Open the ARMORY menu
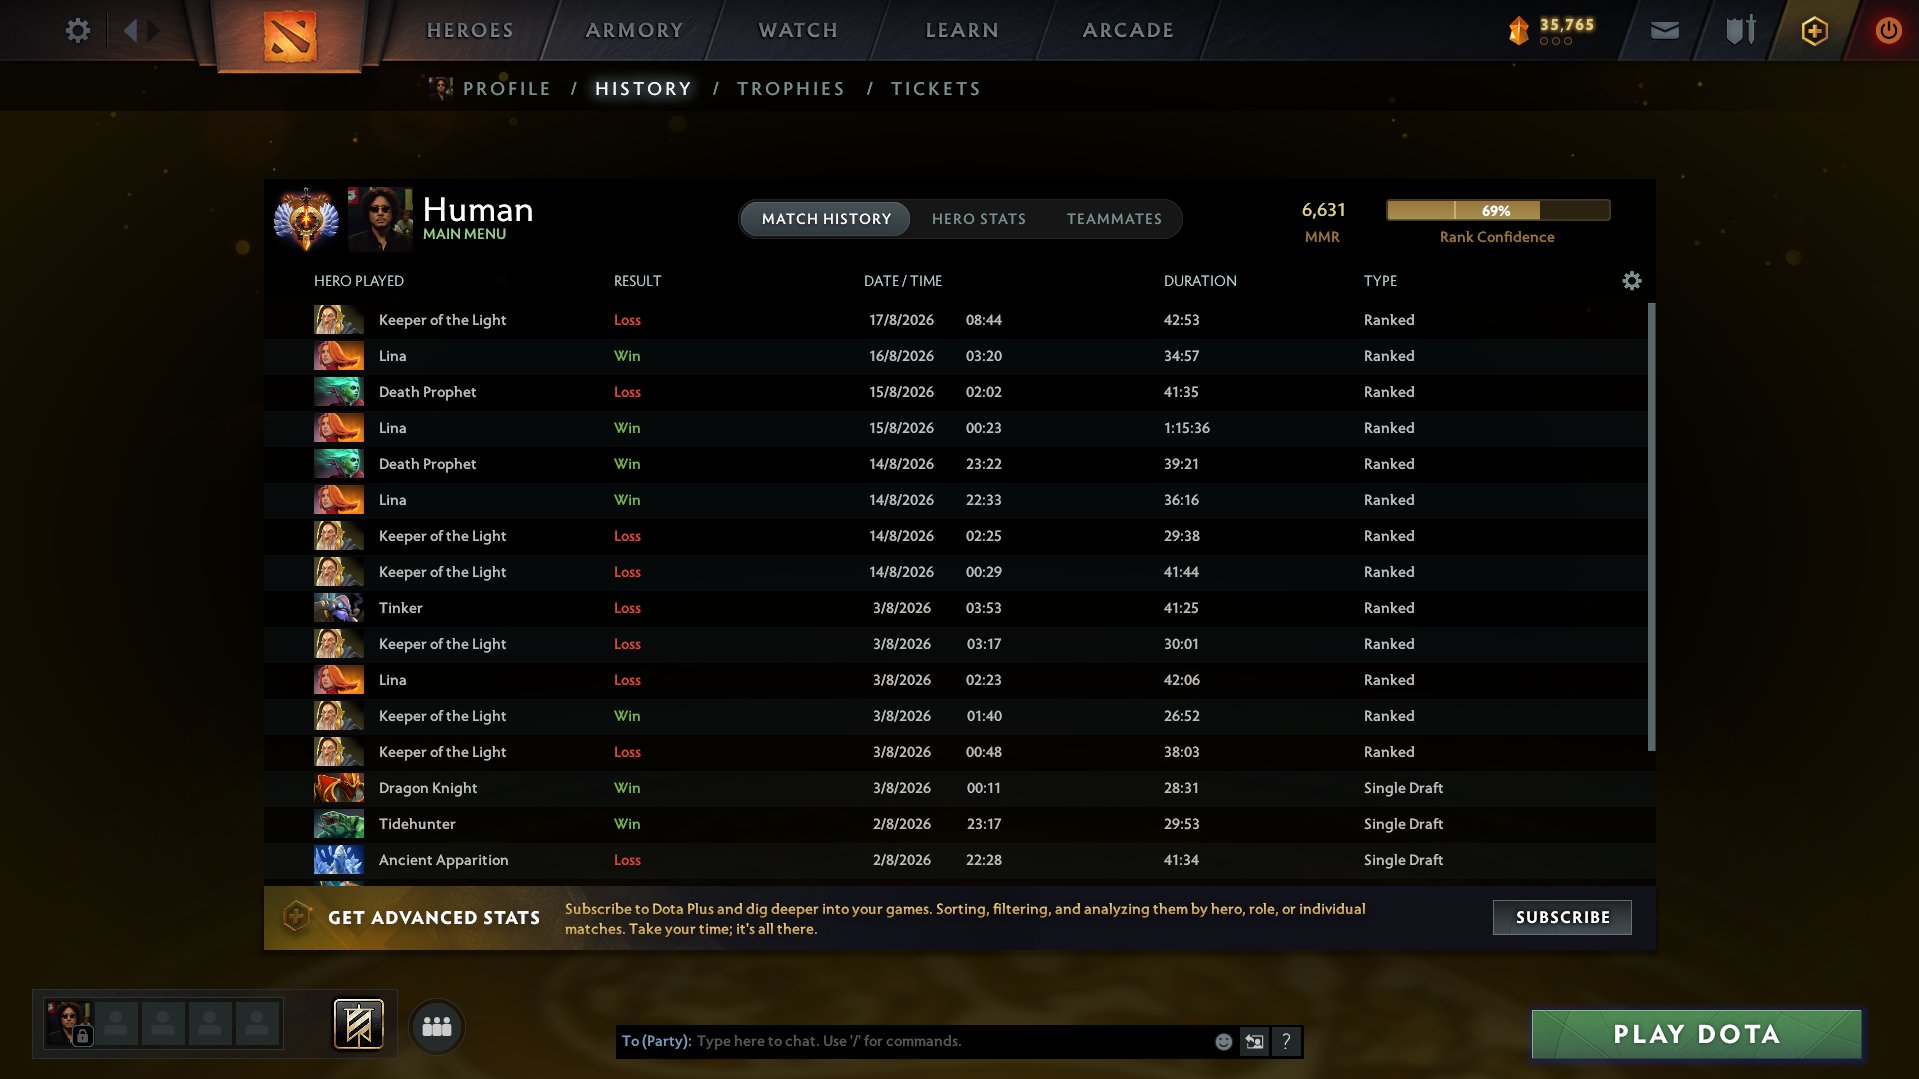 pyautogui.click(x=634, y=30)
